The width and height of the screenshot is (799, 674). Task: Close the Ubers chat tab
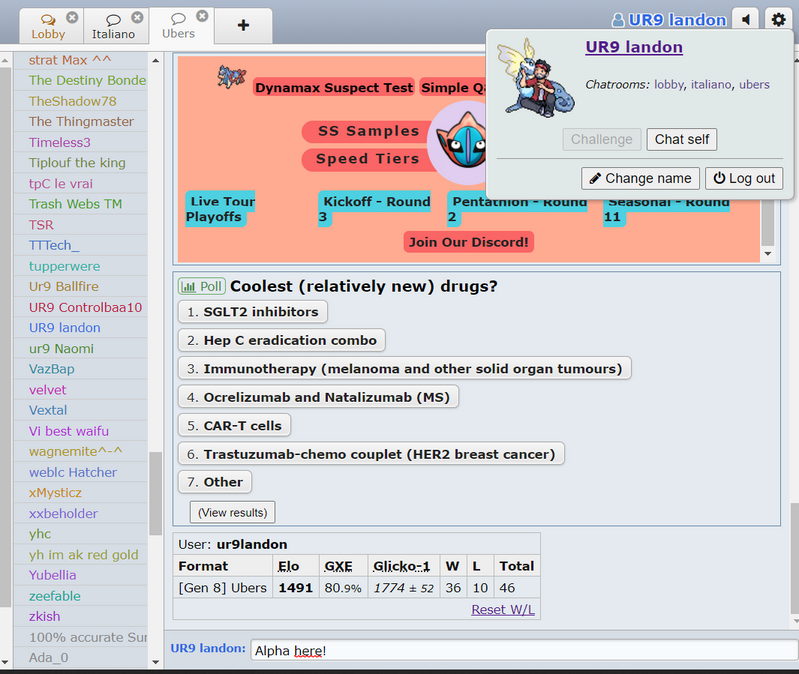coord(203,16)
